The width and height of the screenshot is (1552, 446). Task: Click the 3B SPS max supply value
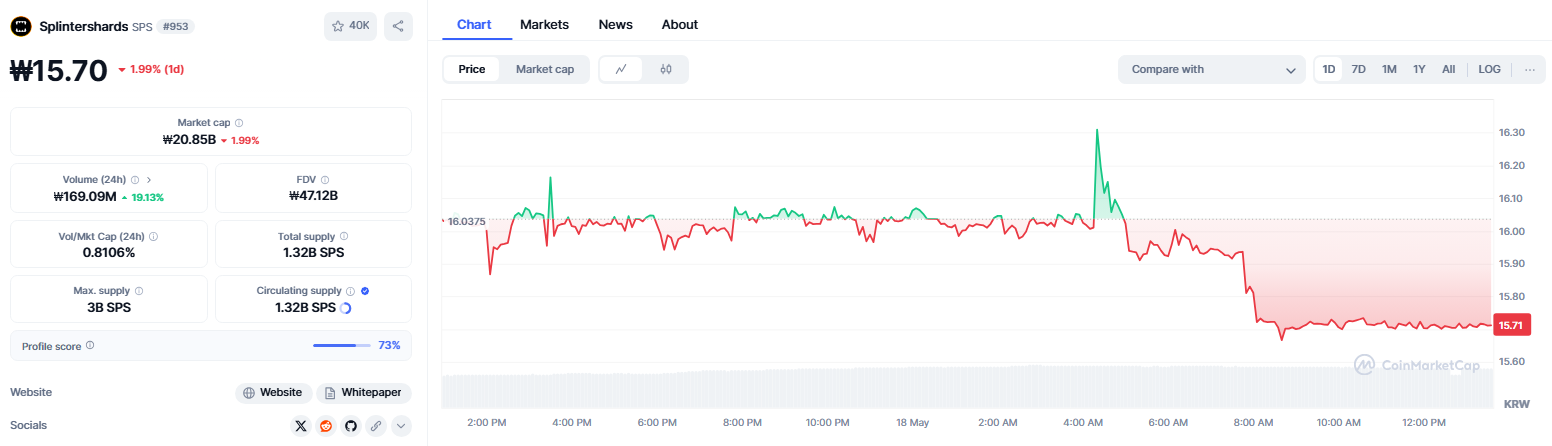(x=109, y=308)
